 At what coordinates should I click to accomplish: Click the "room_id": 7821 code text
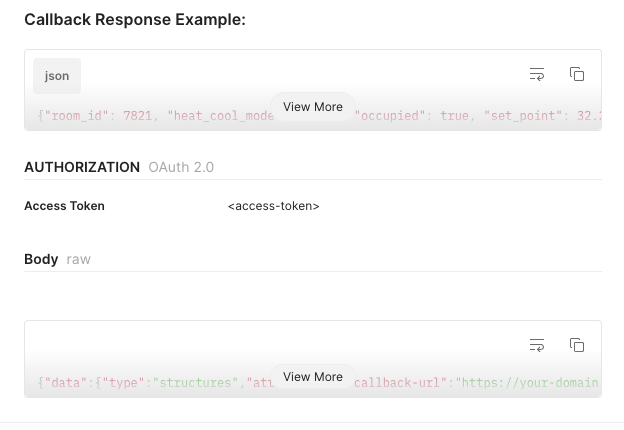tap(98, 116)
